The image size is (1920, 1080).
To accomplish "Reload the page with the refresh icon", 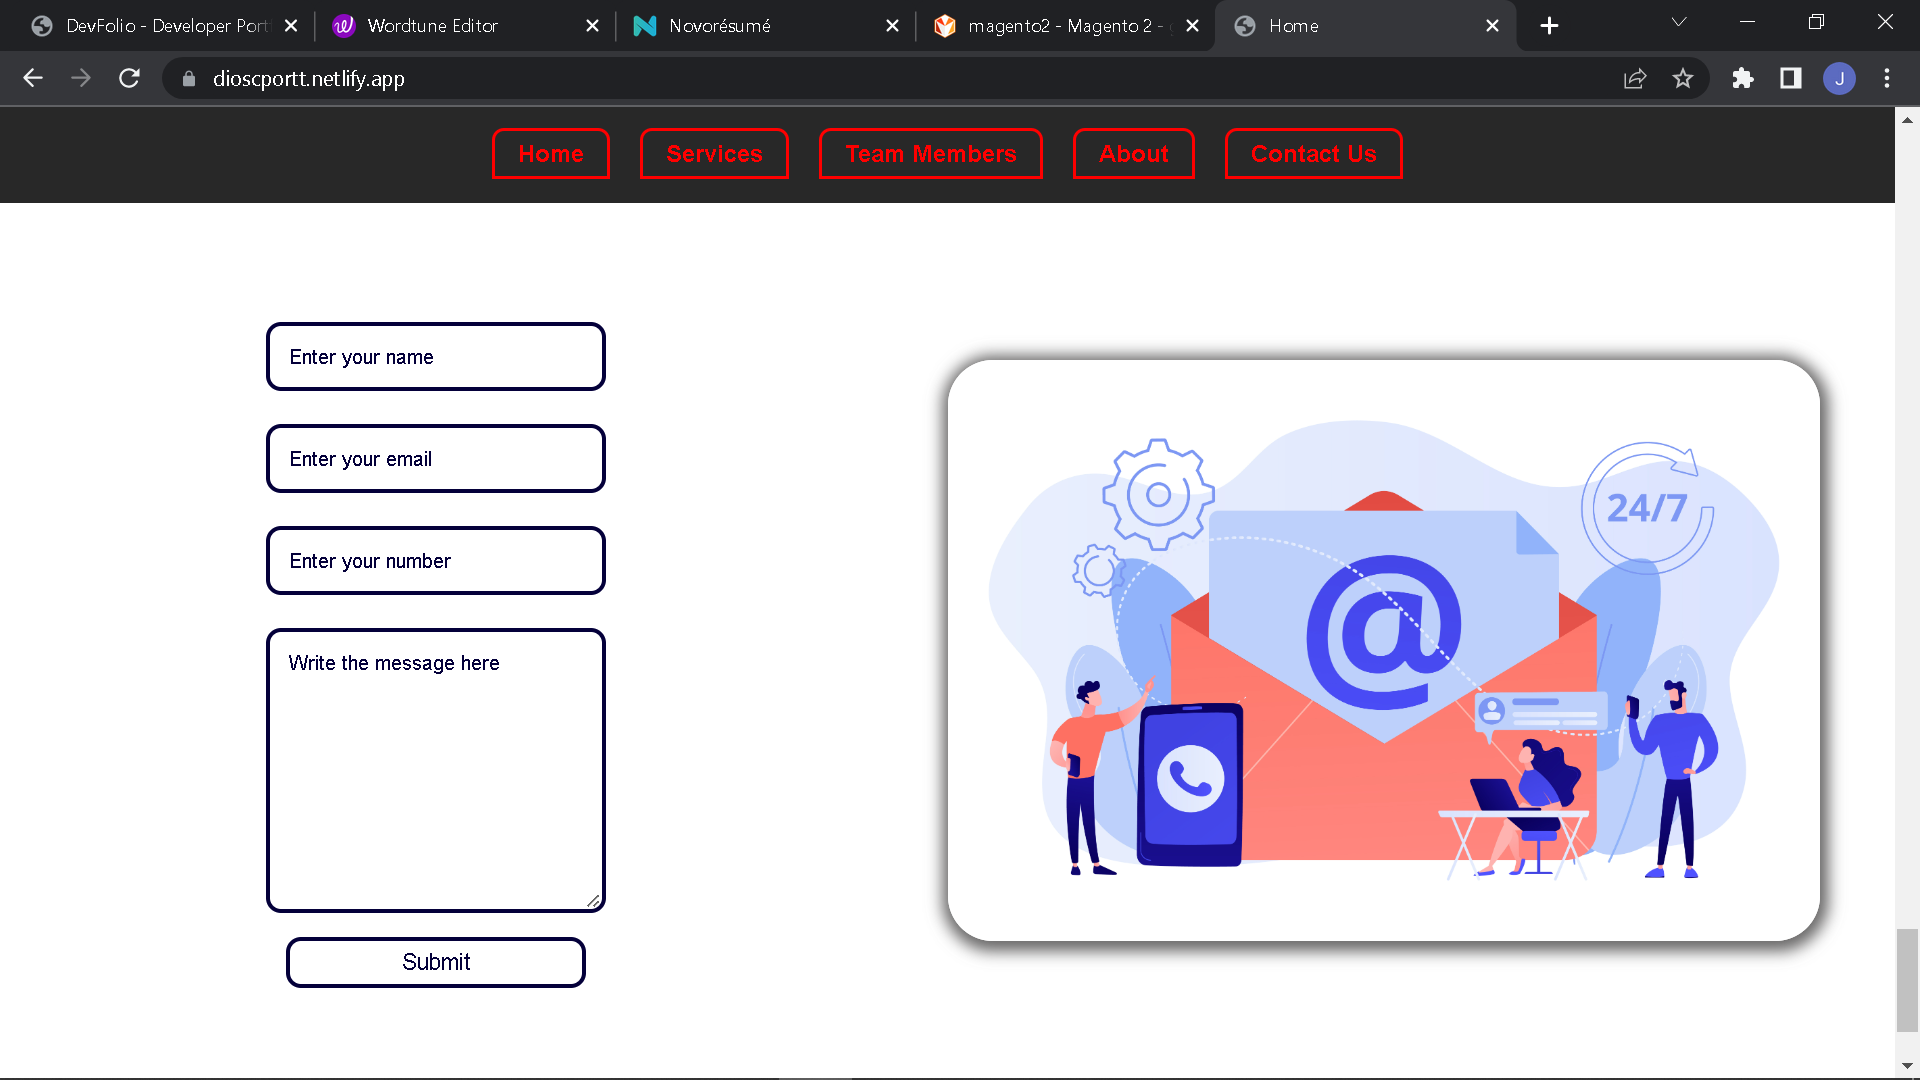I will tap(129, 78).
